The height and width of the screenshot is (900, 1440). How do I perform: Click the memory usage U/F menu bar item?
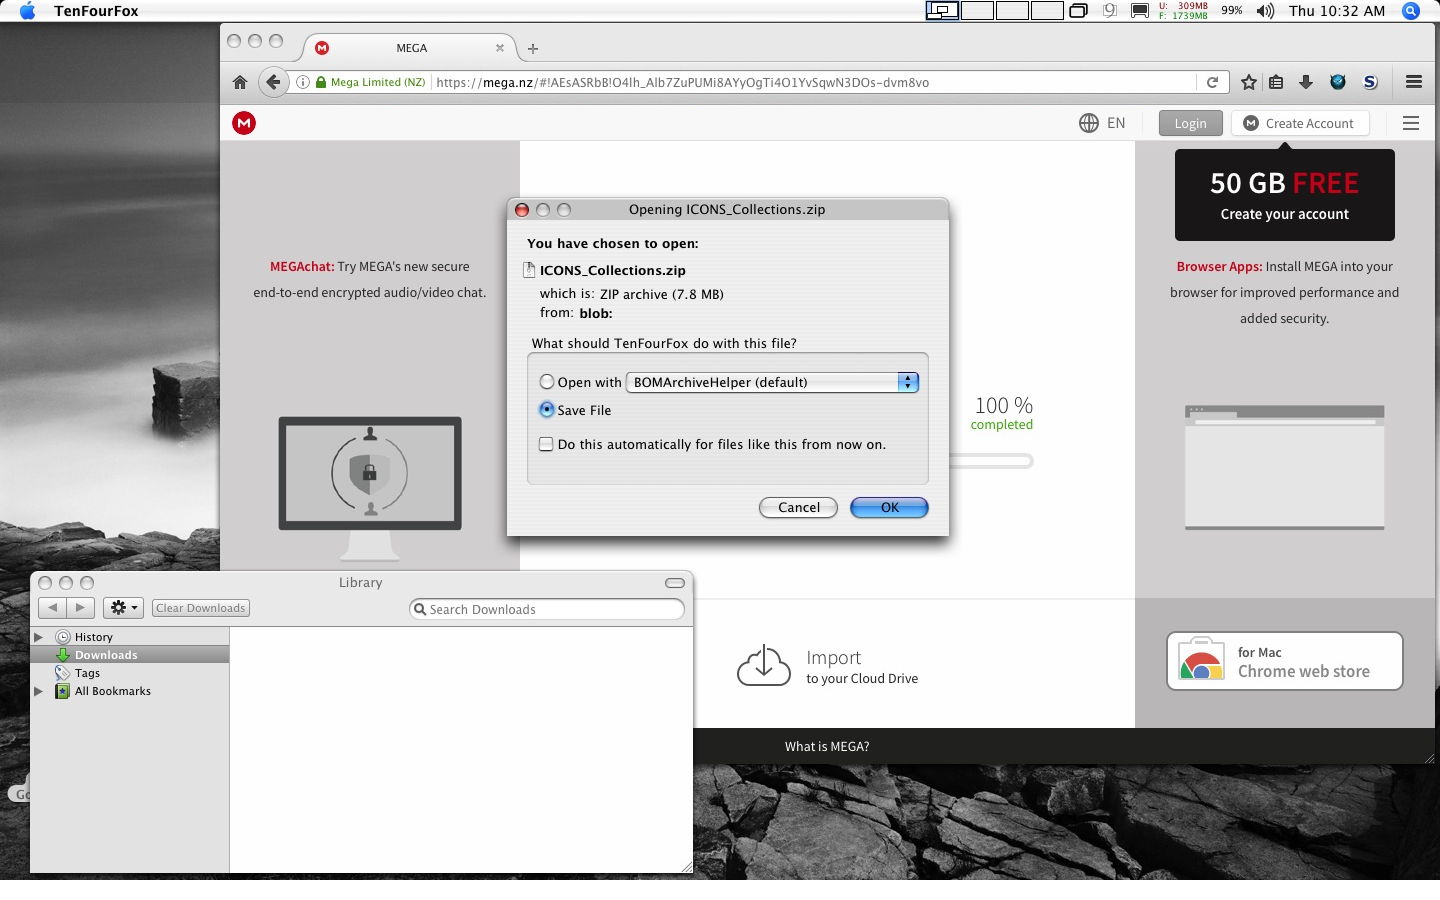click(x=1183, y=11)
